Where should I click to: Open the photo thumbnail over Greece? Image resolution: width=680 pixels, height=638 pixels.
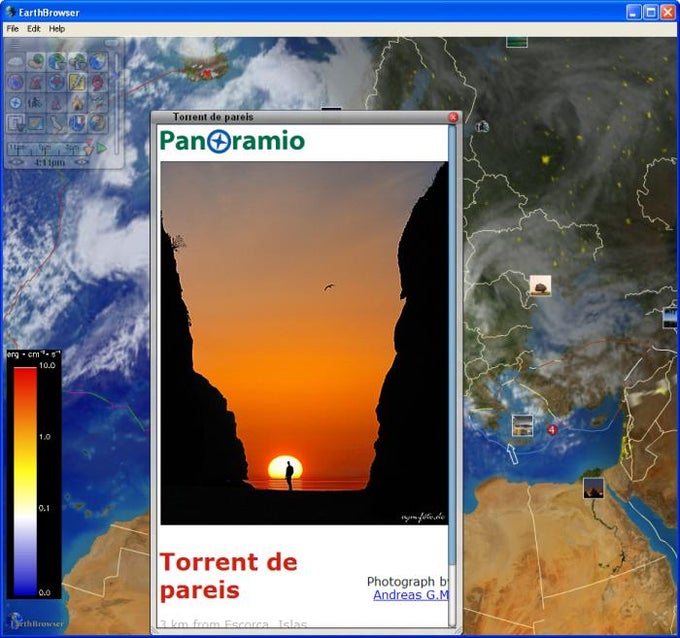(x=522, y=425)
